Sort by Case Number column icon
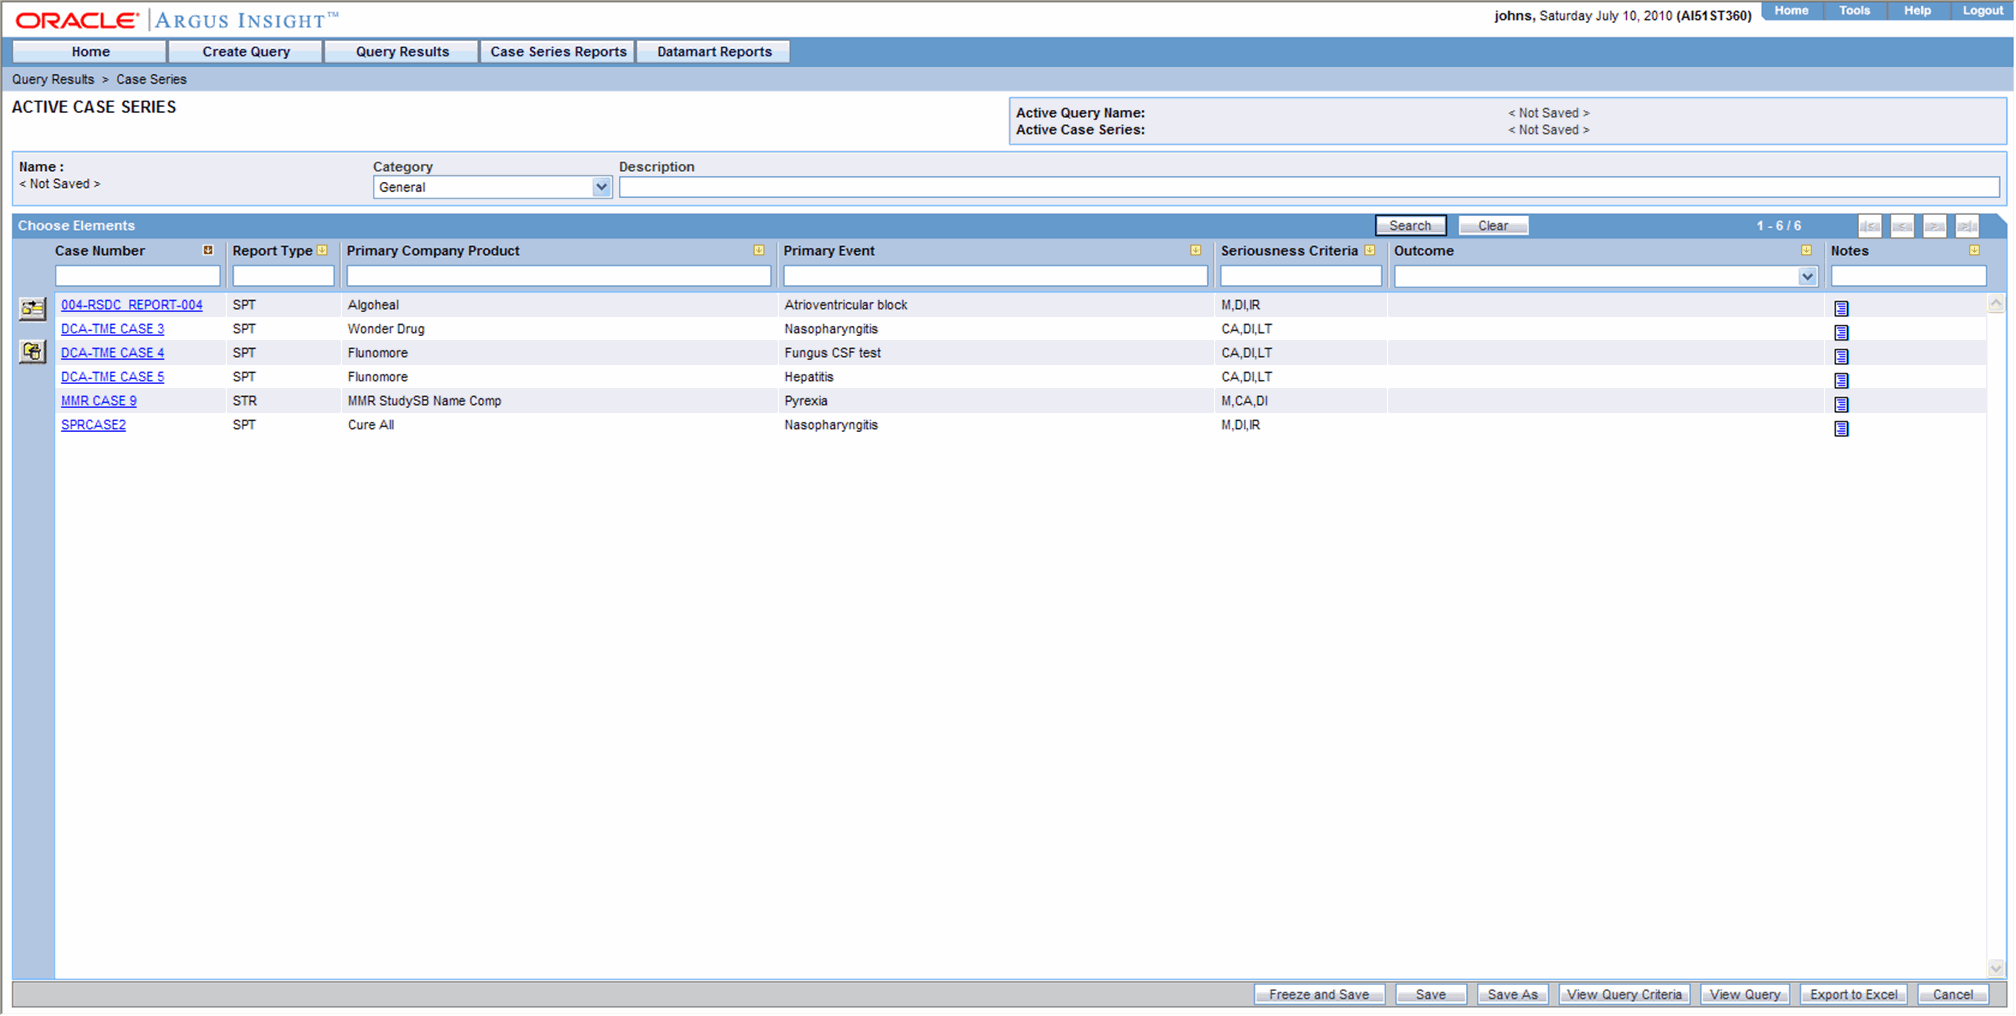Screen dimensions: 2016x1016 (208, 250)
